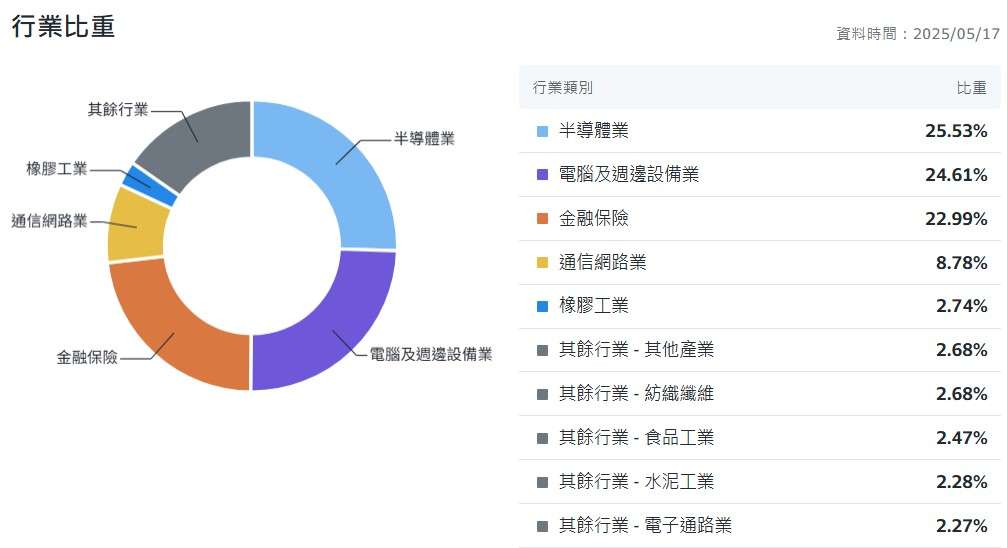Select the 其餘行業 - 紡織纖維 row label

click(x=636, y=394)
